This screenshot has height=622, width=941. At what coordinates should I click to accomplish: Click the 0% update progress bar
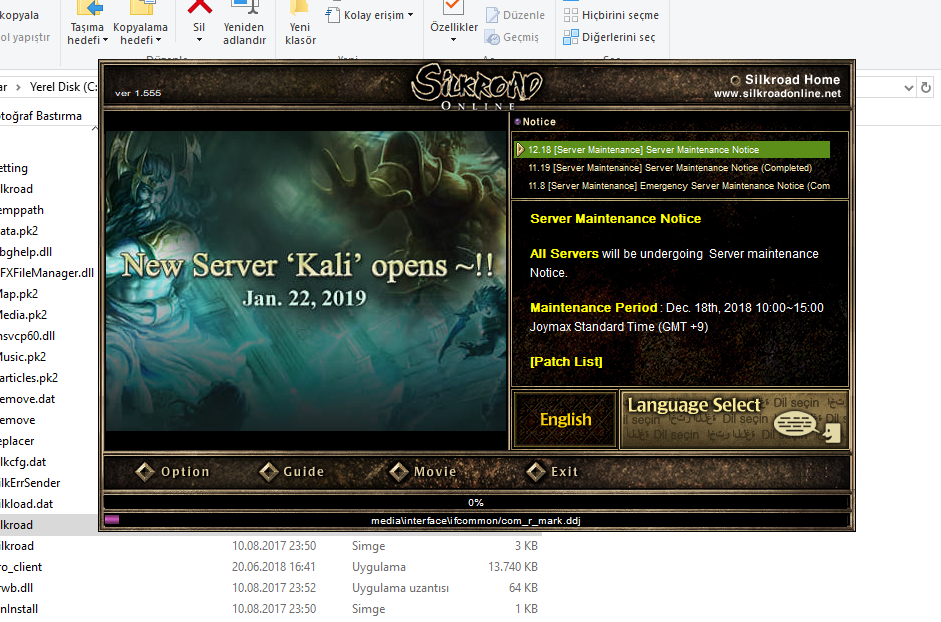point(477,503)
